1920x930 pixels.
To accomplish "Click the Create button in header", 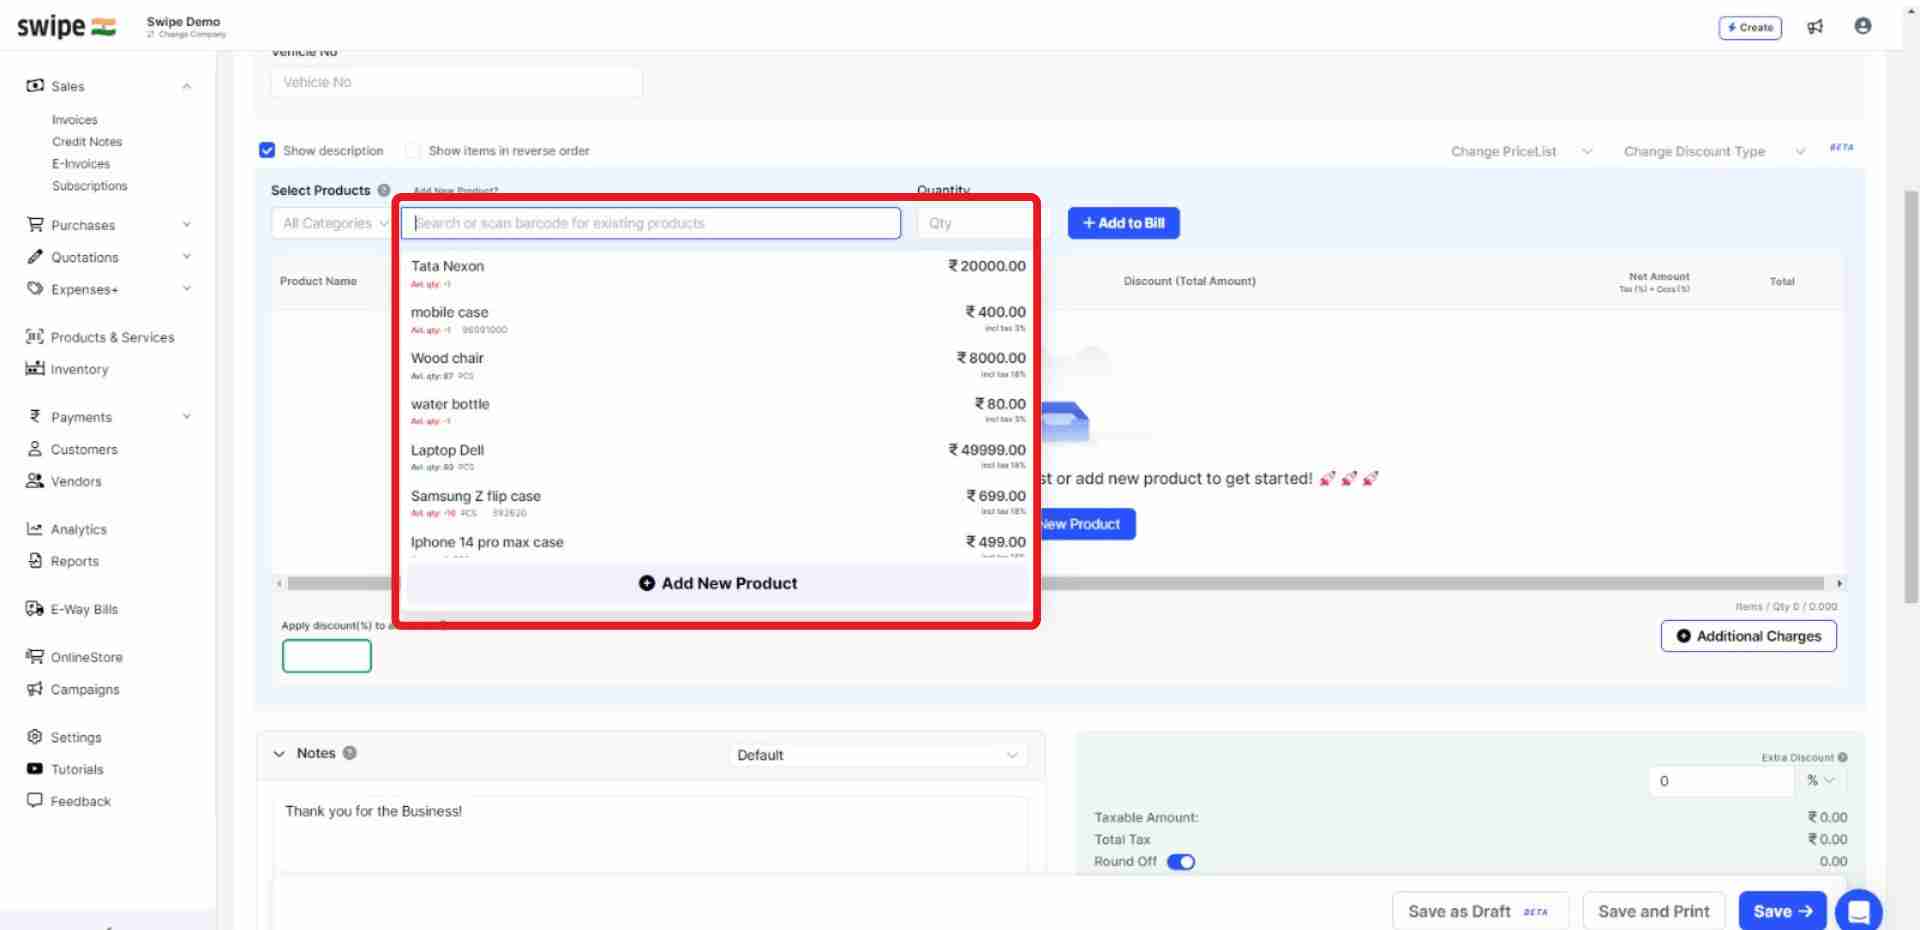I will click(1750, 27).
